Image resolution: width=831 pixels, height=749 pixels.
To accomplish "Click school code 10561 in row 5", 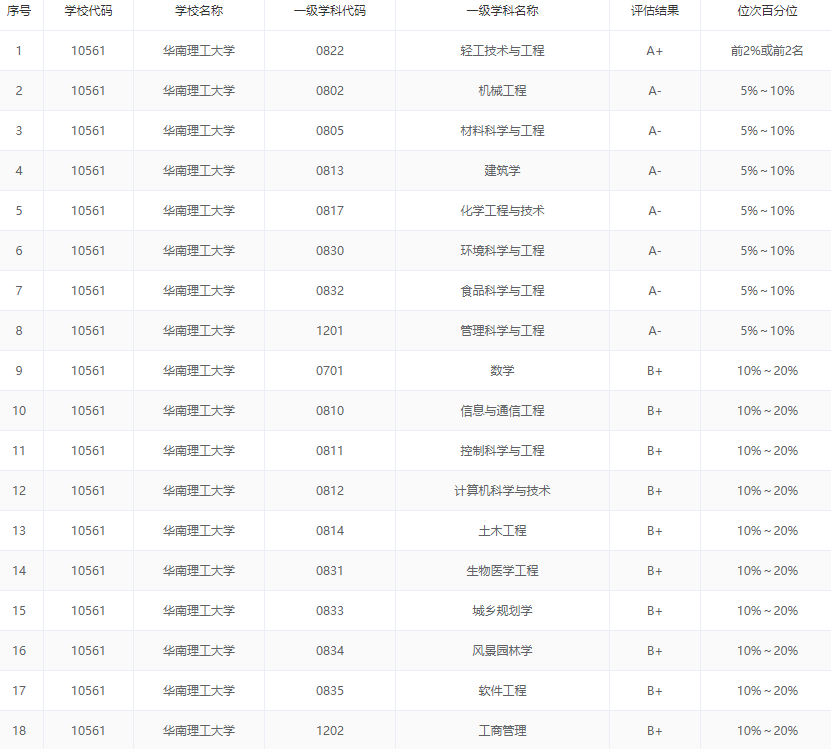I will [88, 211].
